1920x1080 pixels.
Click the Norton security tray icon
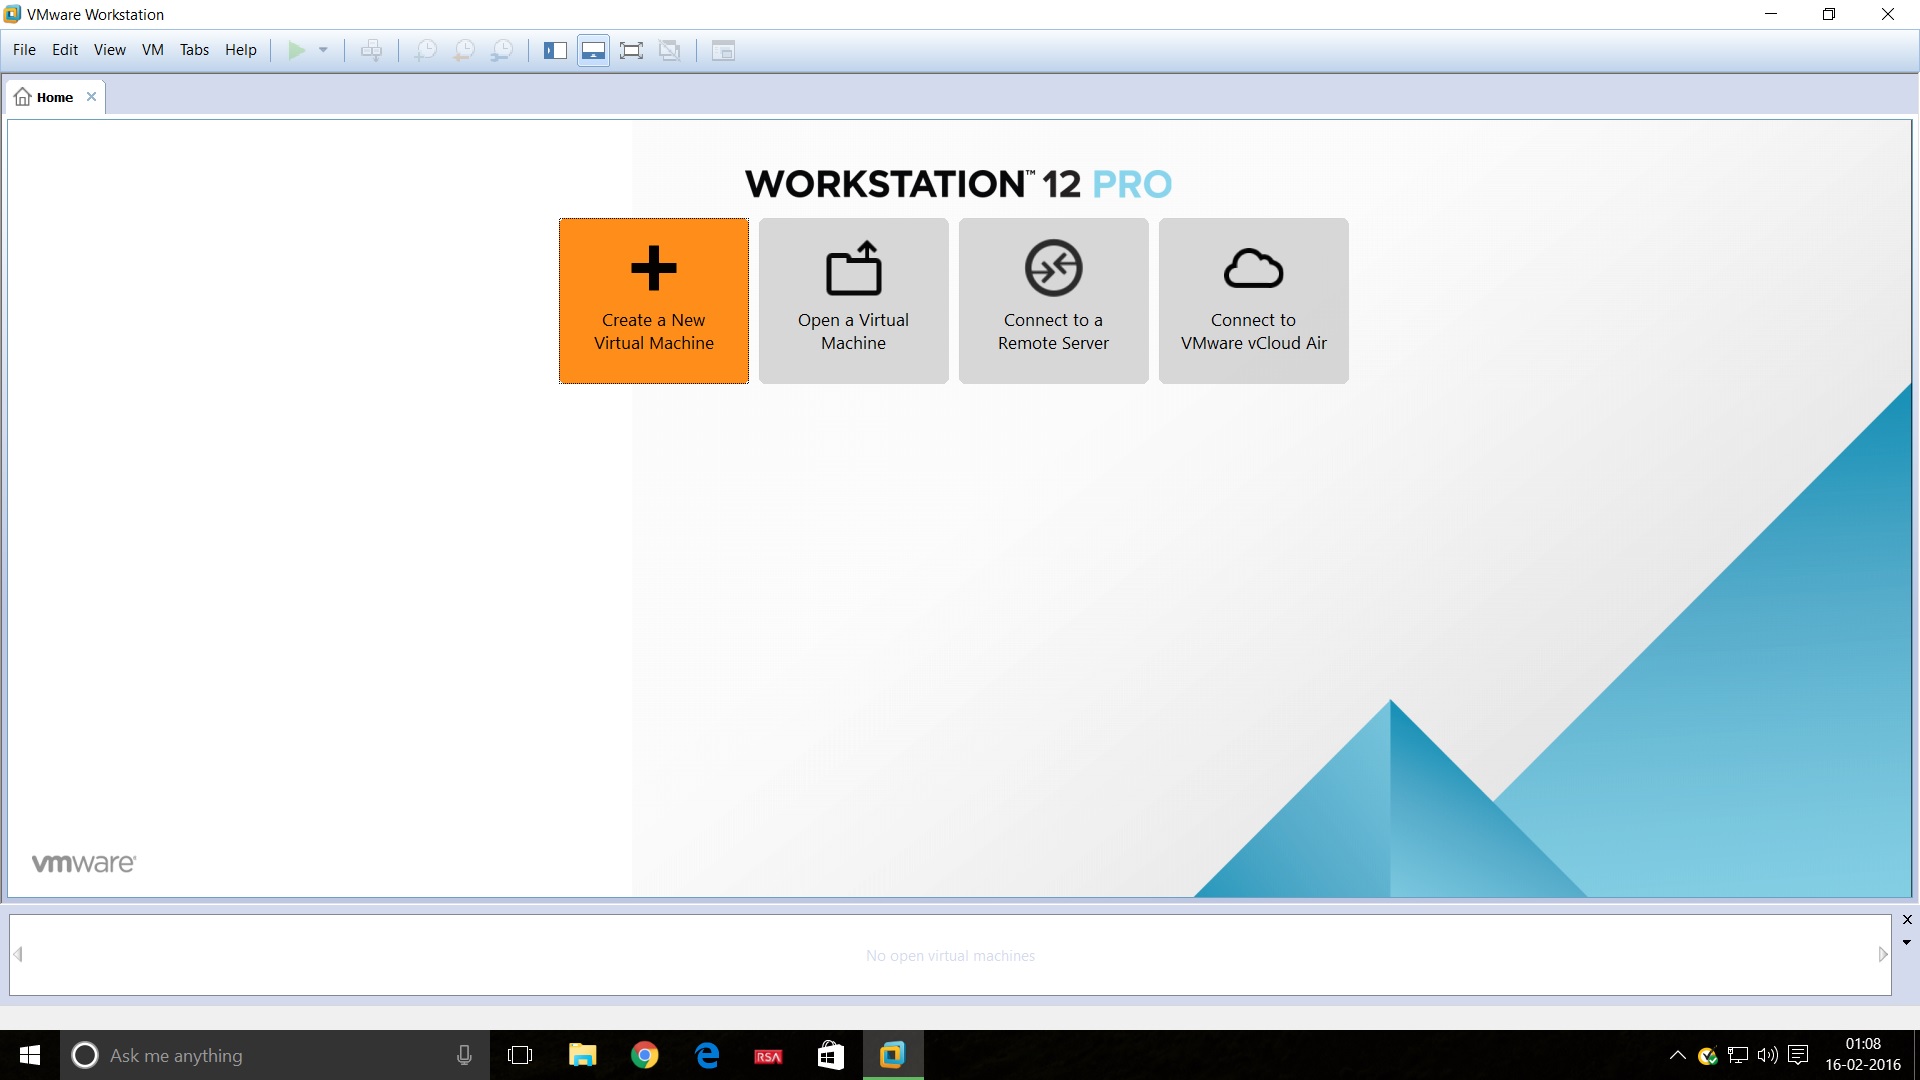click(1708, 1055)
